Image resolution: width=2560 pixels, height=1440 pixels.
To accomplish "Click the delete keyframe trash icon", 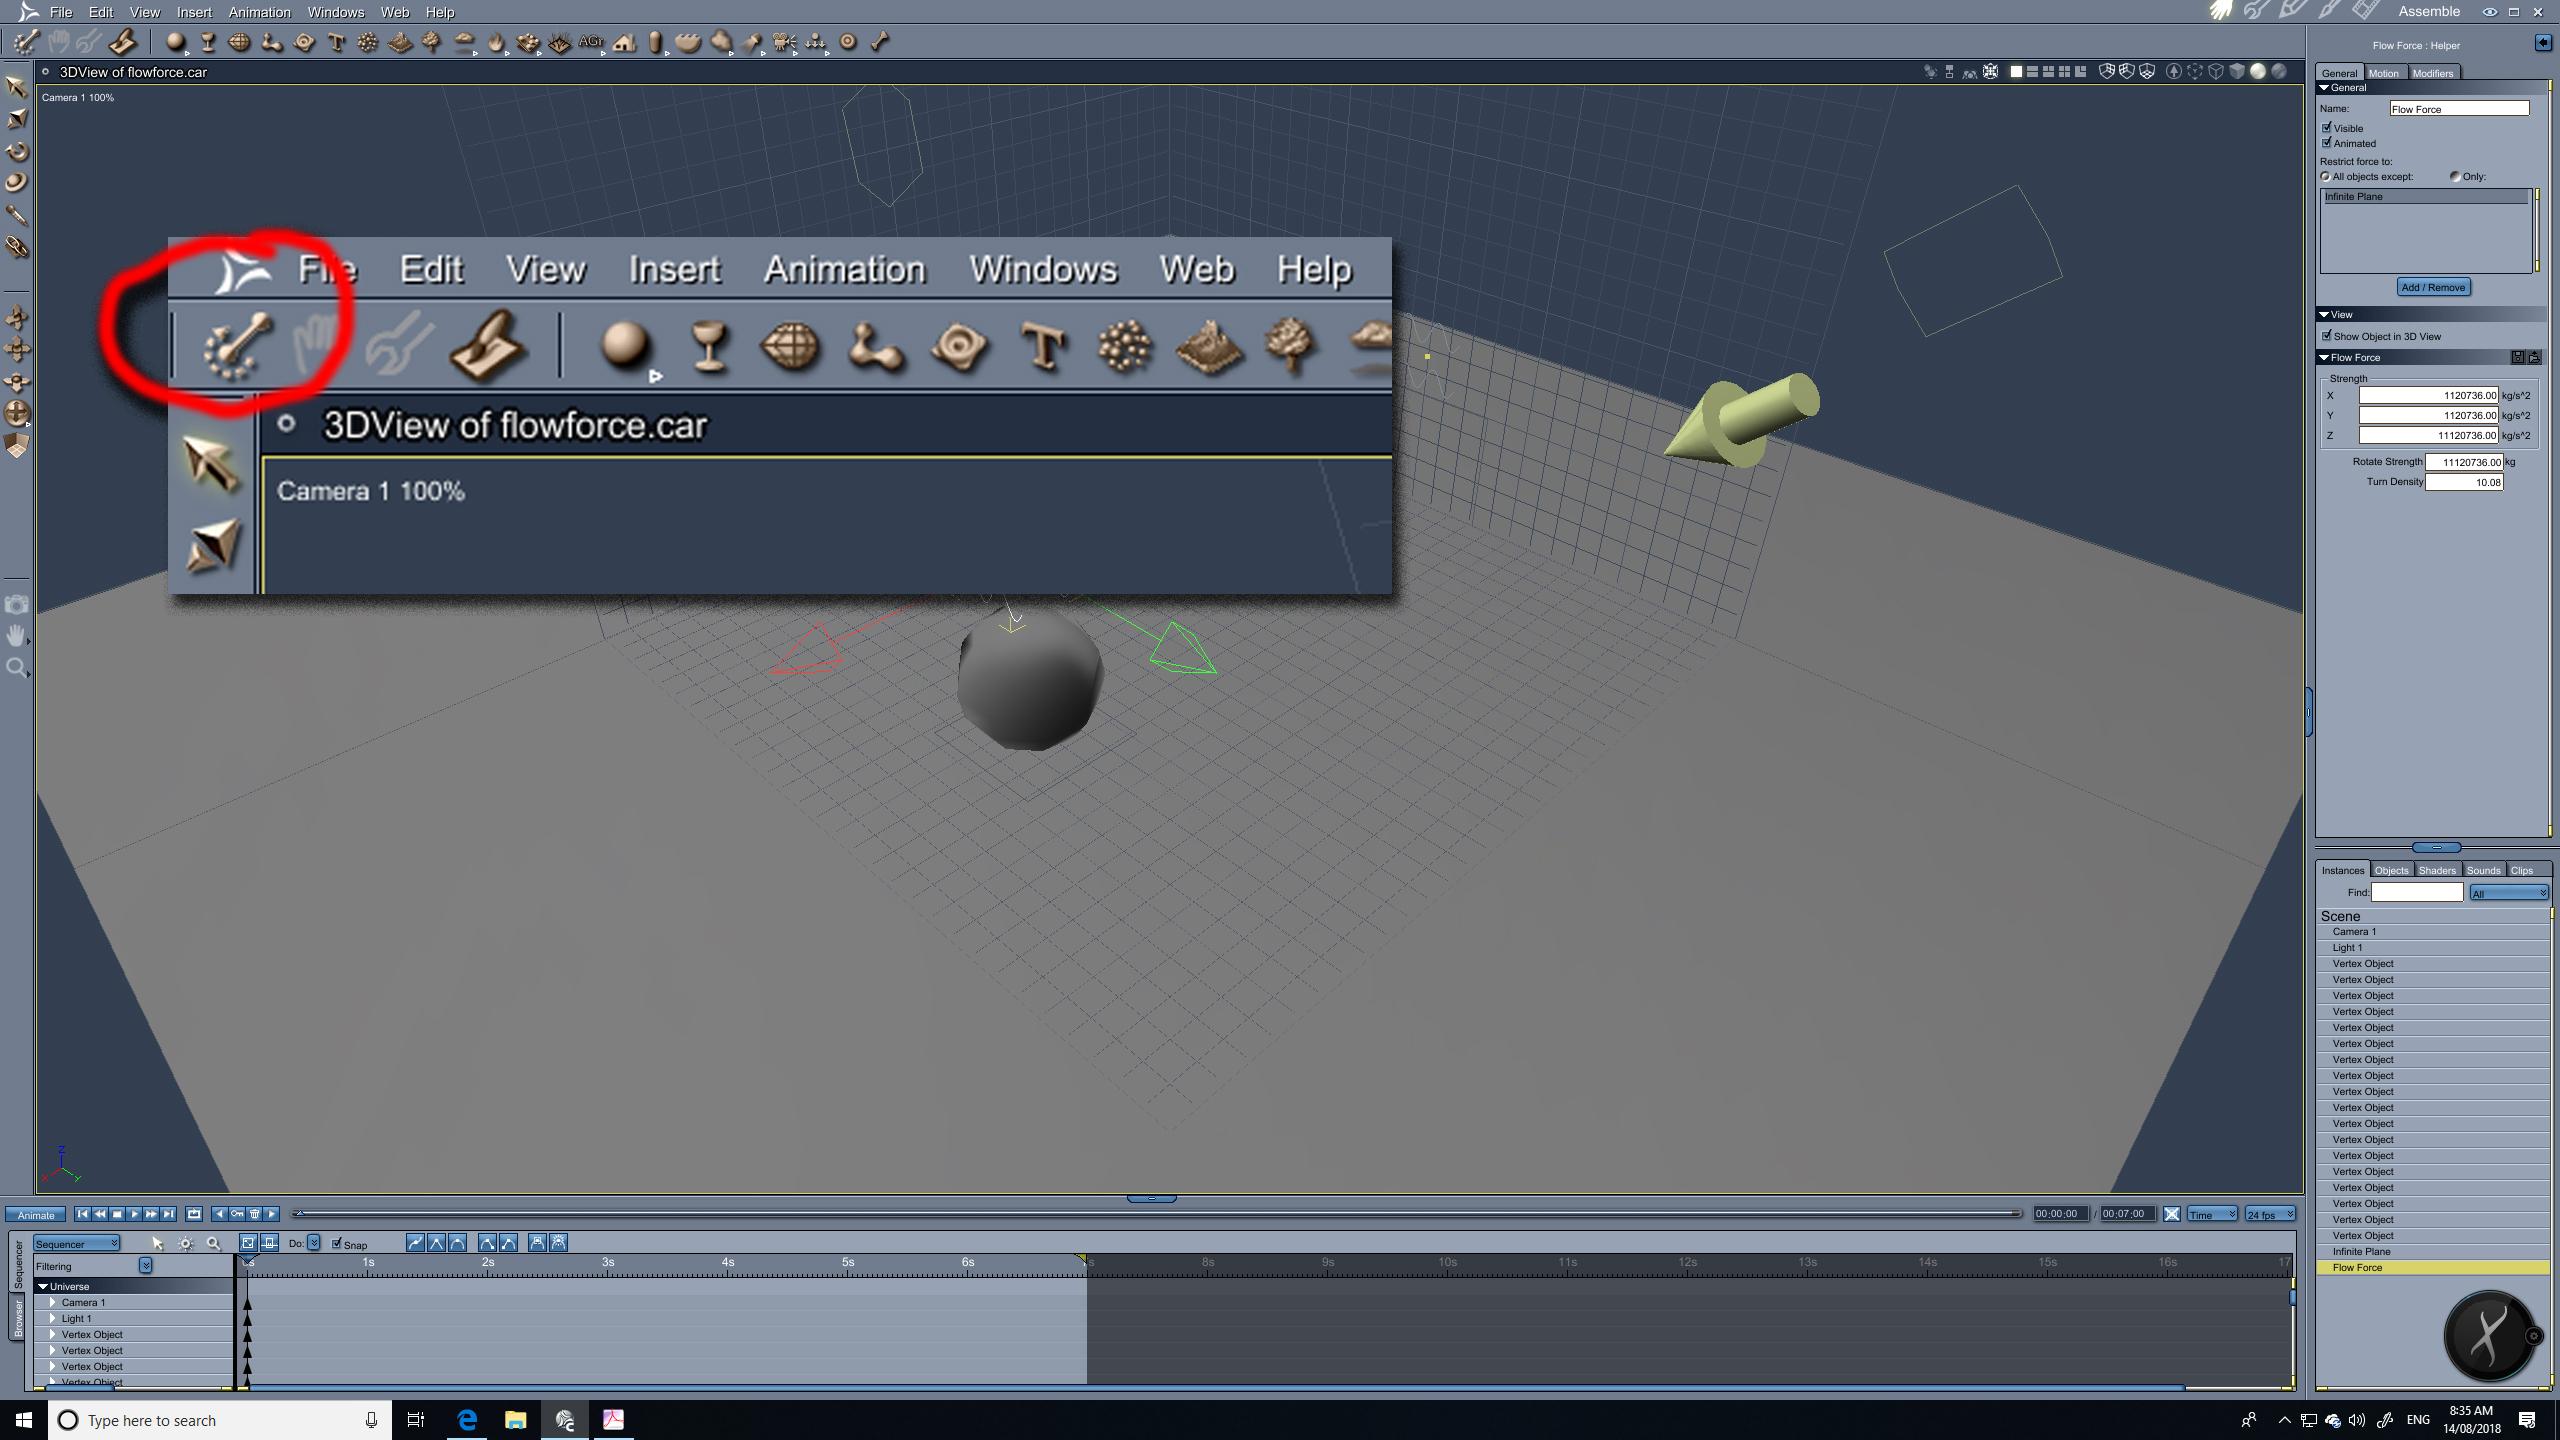I will pos(254,1214).
